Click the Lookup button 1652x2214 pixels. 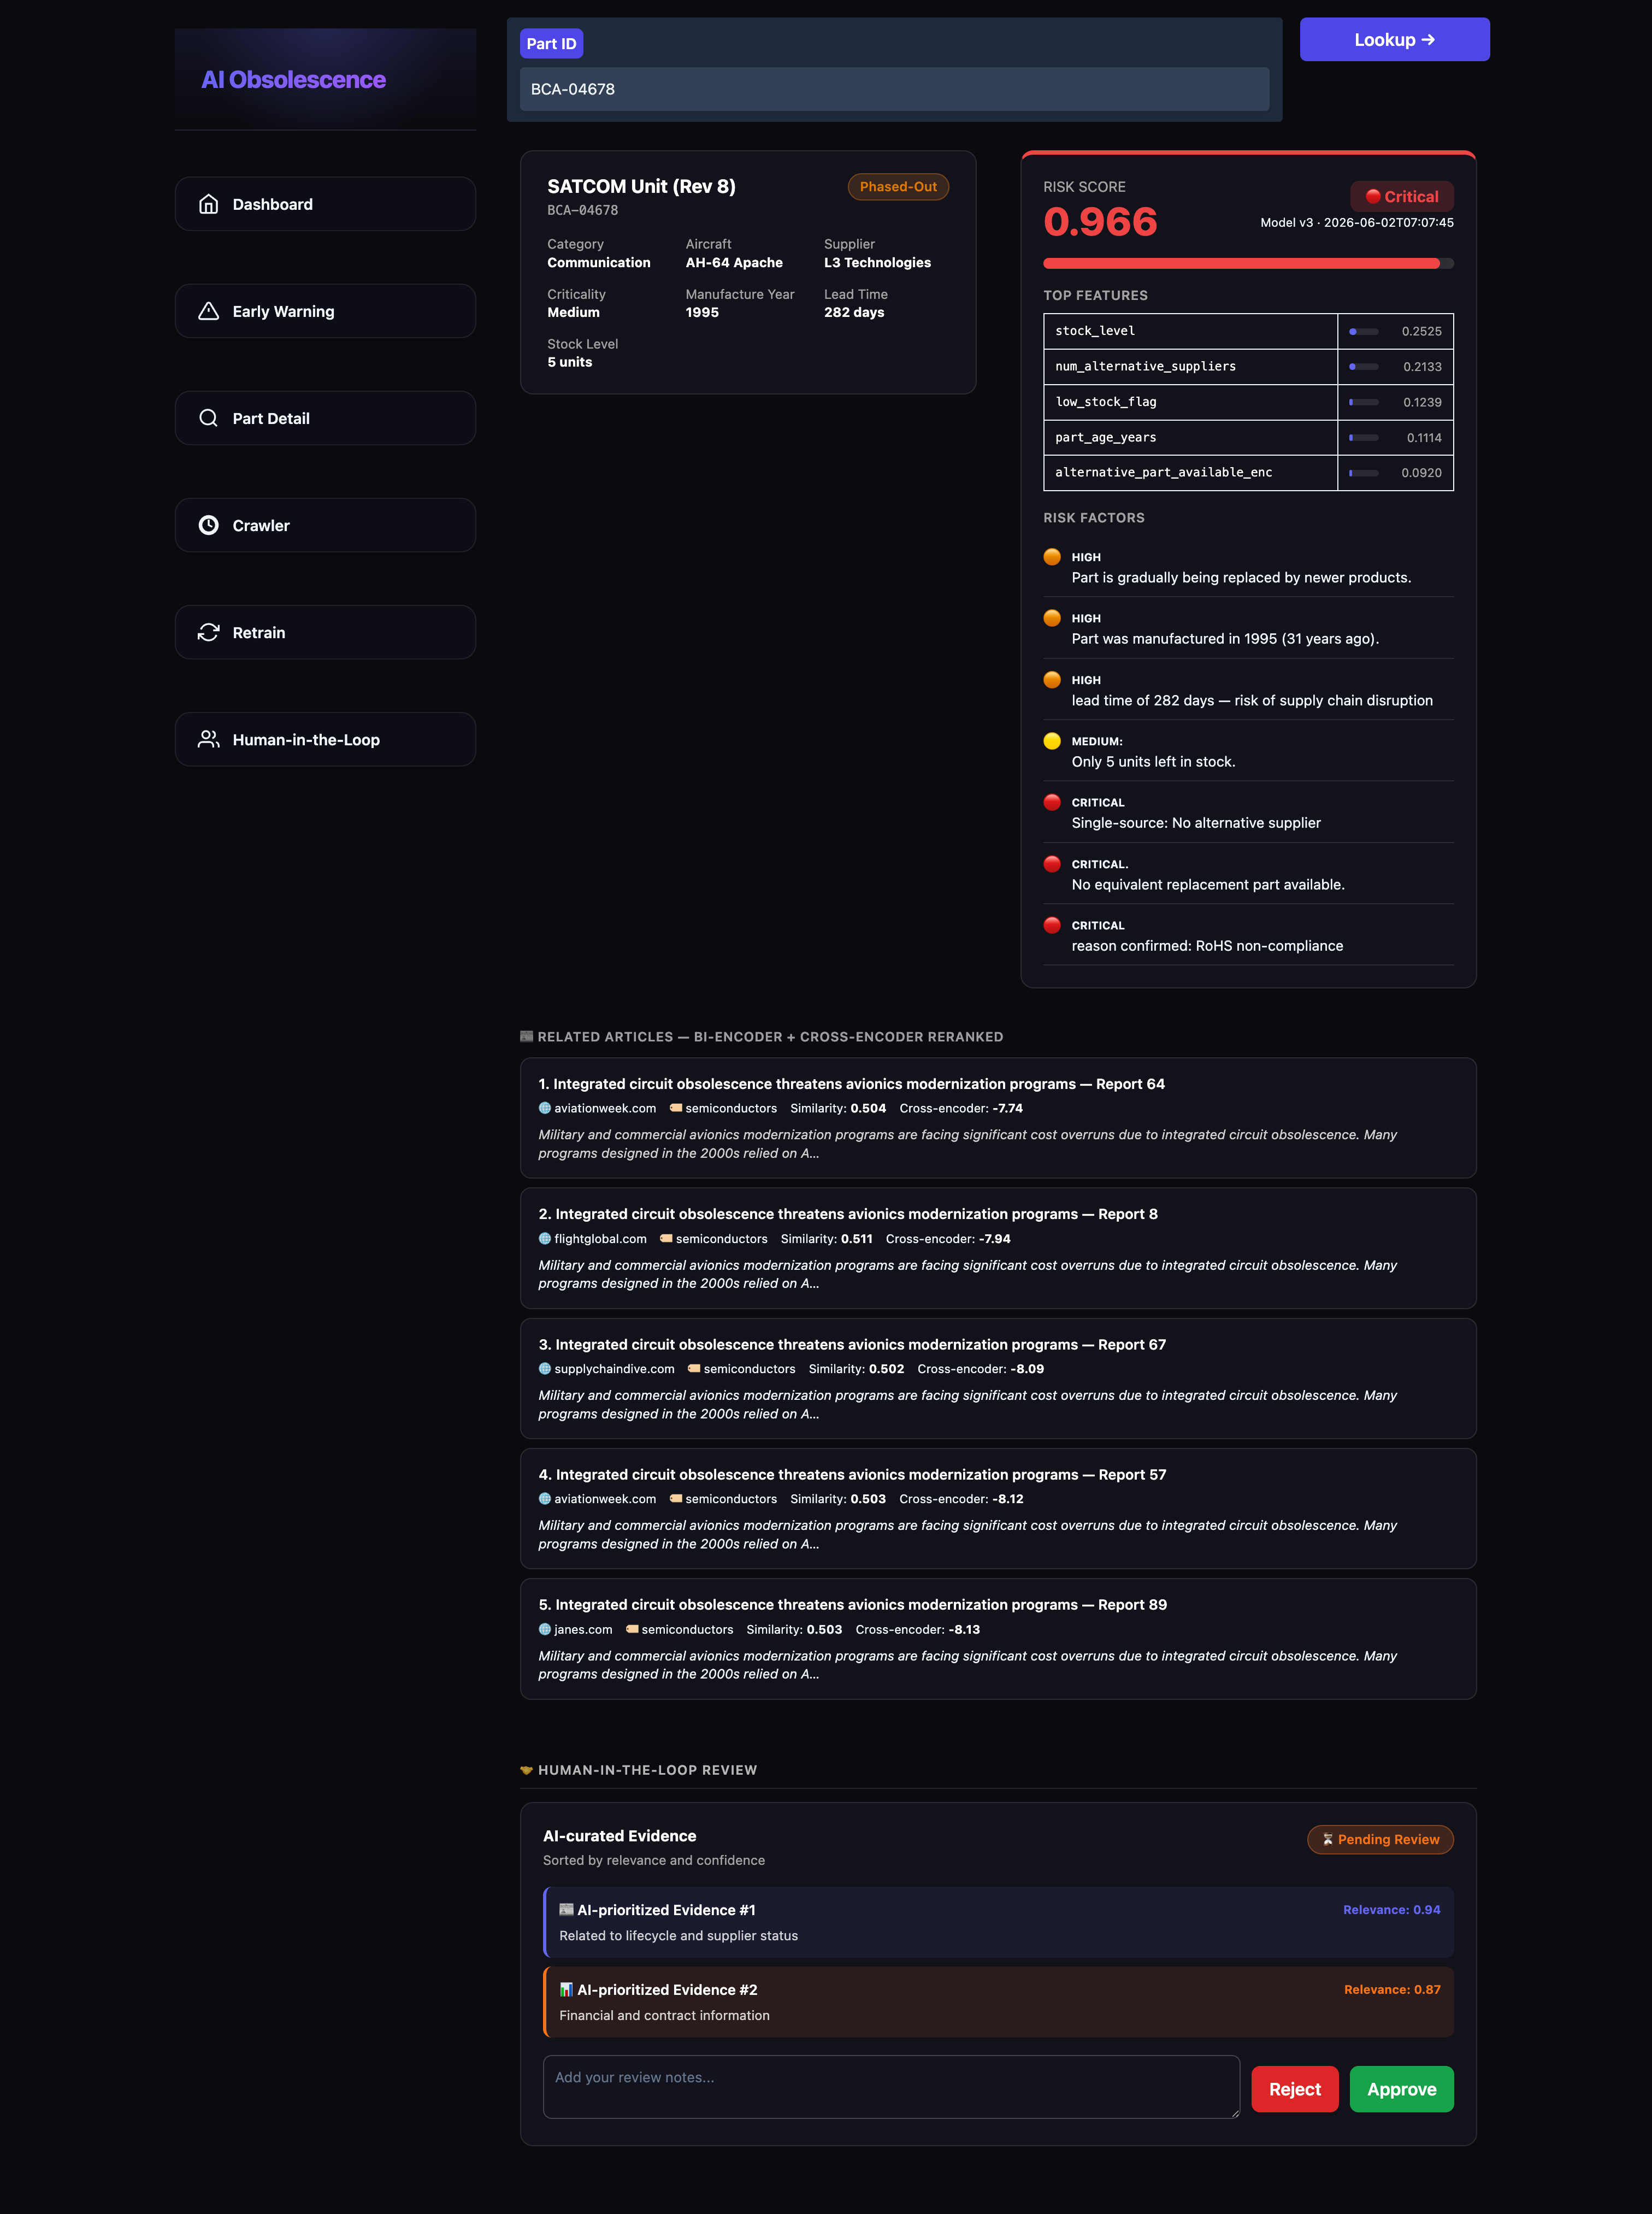(1394, 40)
